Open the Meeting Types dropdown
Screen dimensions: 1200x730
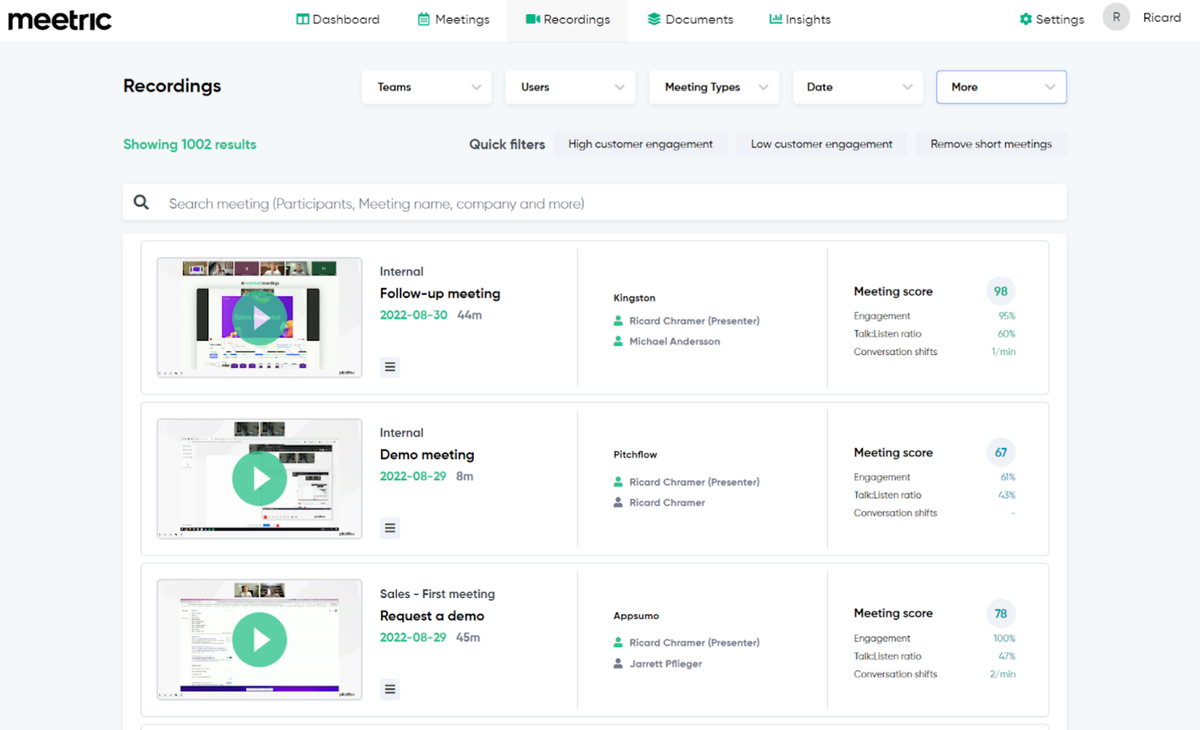714,87
